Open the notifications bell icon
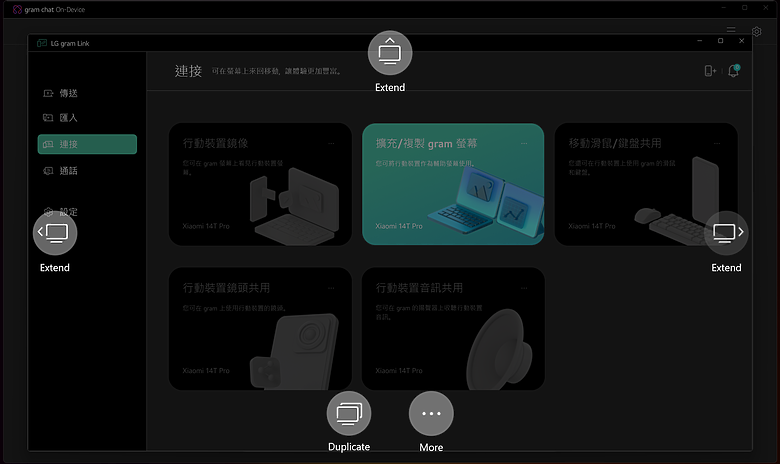780x464 pixels. tap(733, 71)
